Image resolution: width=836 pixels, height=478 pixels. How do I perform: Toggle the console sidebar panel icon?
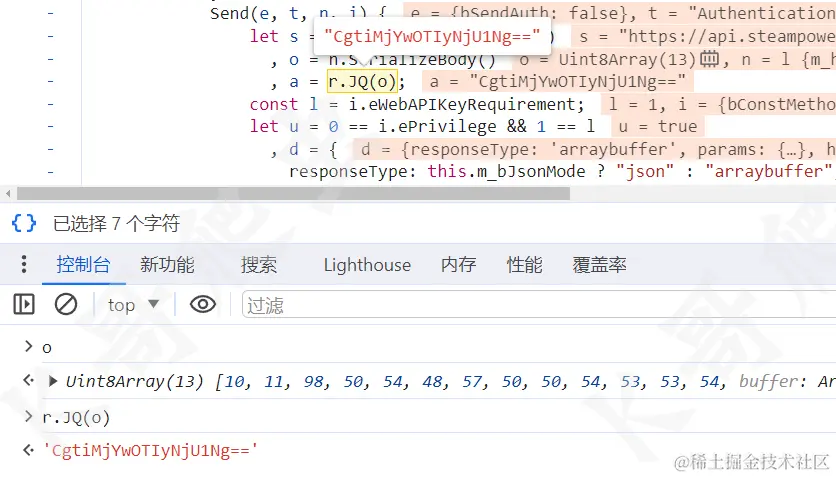pyautogui.click(x=24, y=305)
